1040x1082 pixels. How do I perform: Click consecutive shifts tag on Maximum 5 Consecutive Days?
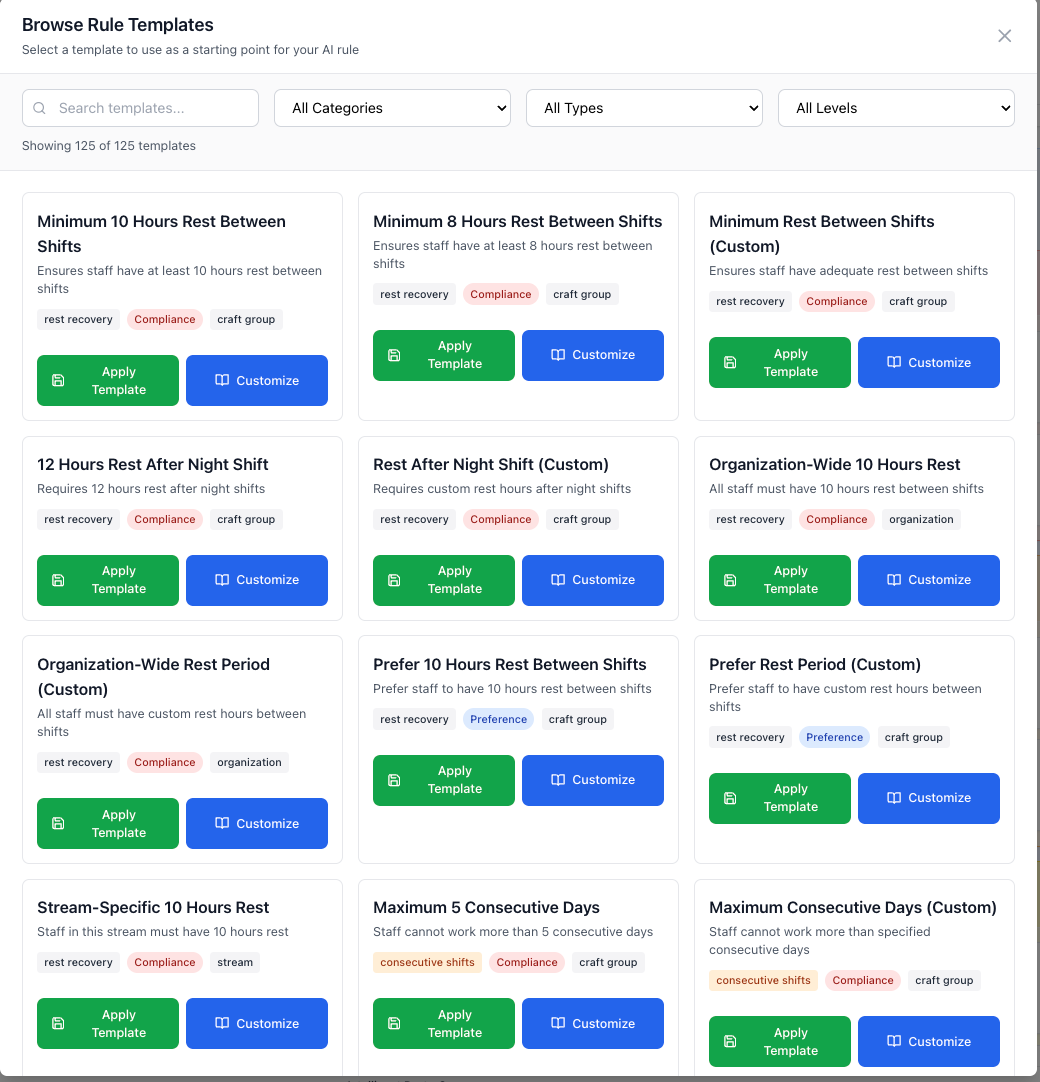point(427,962)
